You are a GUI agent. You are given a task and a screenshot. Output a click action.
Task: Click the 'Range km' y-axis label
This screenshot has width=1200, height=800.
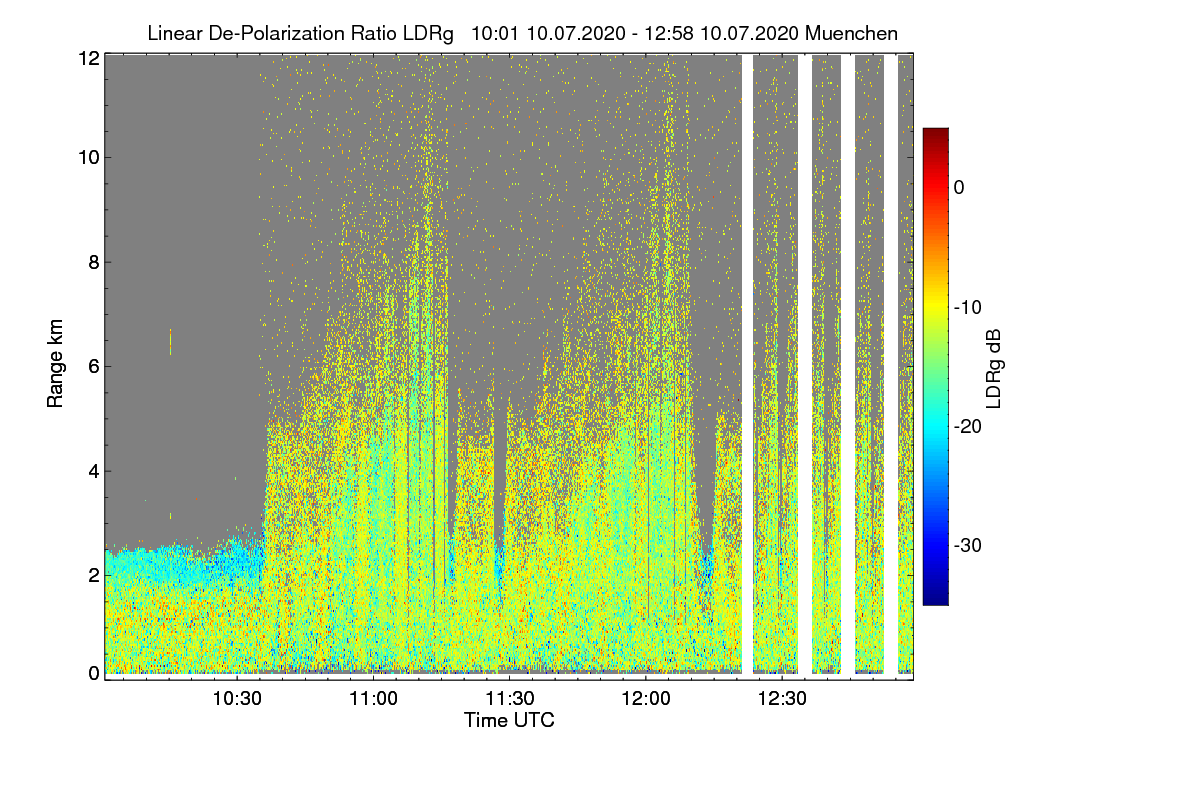point(54,365)
